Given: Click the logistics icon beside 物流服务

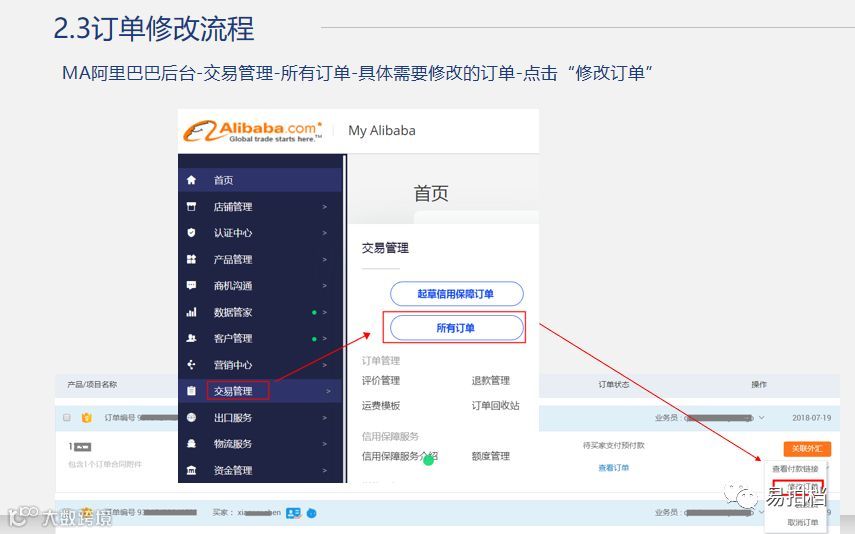Looking at the screenshot, I should pos(191,443).
